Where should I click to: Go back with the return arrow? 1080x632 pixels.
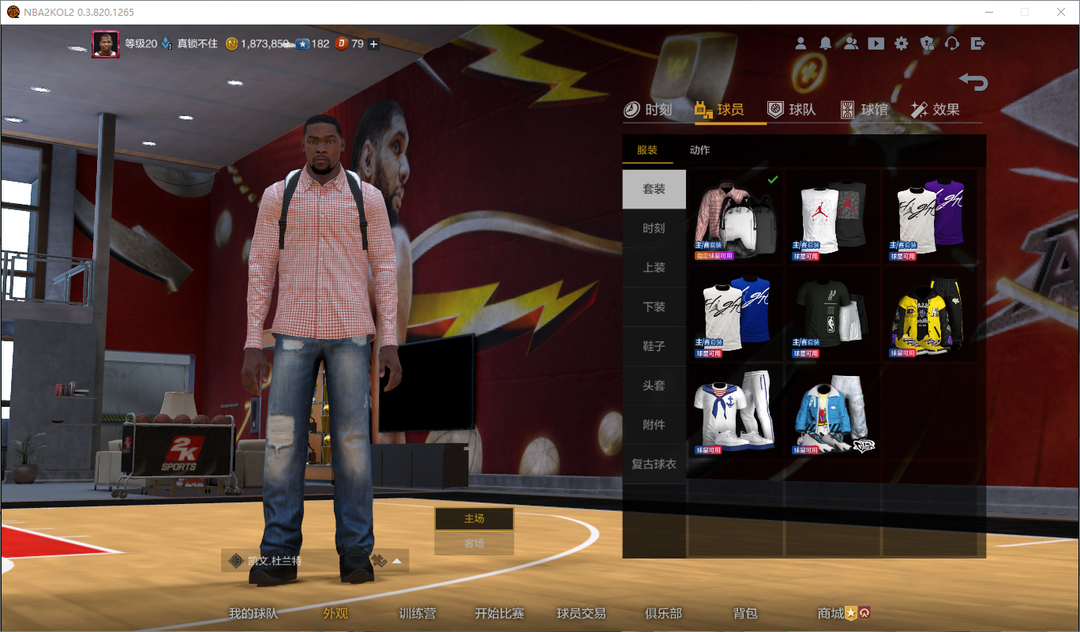[x=973, y=82]
